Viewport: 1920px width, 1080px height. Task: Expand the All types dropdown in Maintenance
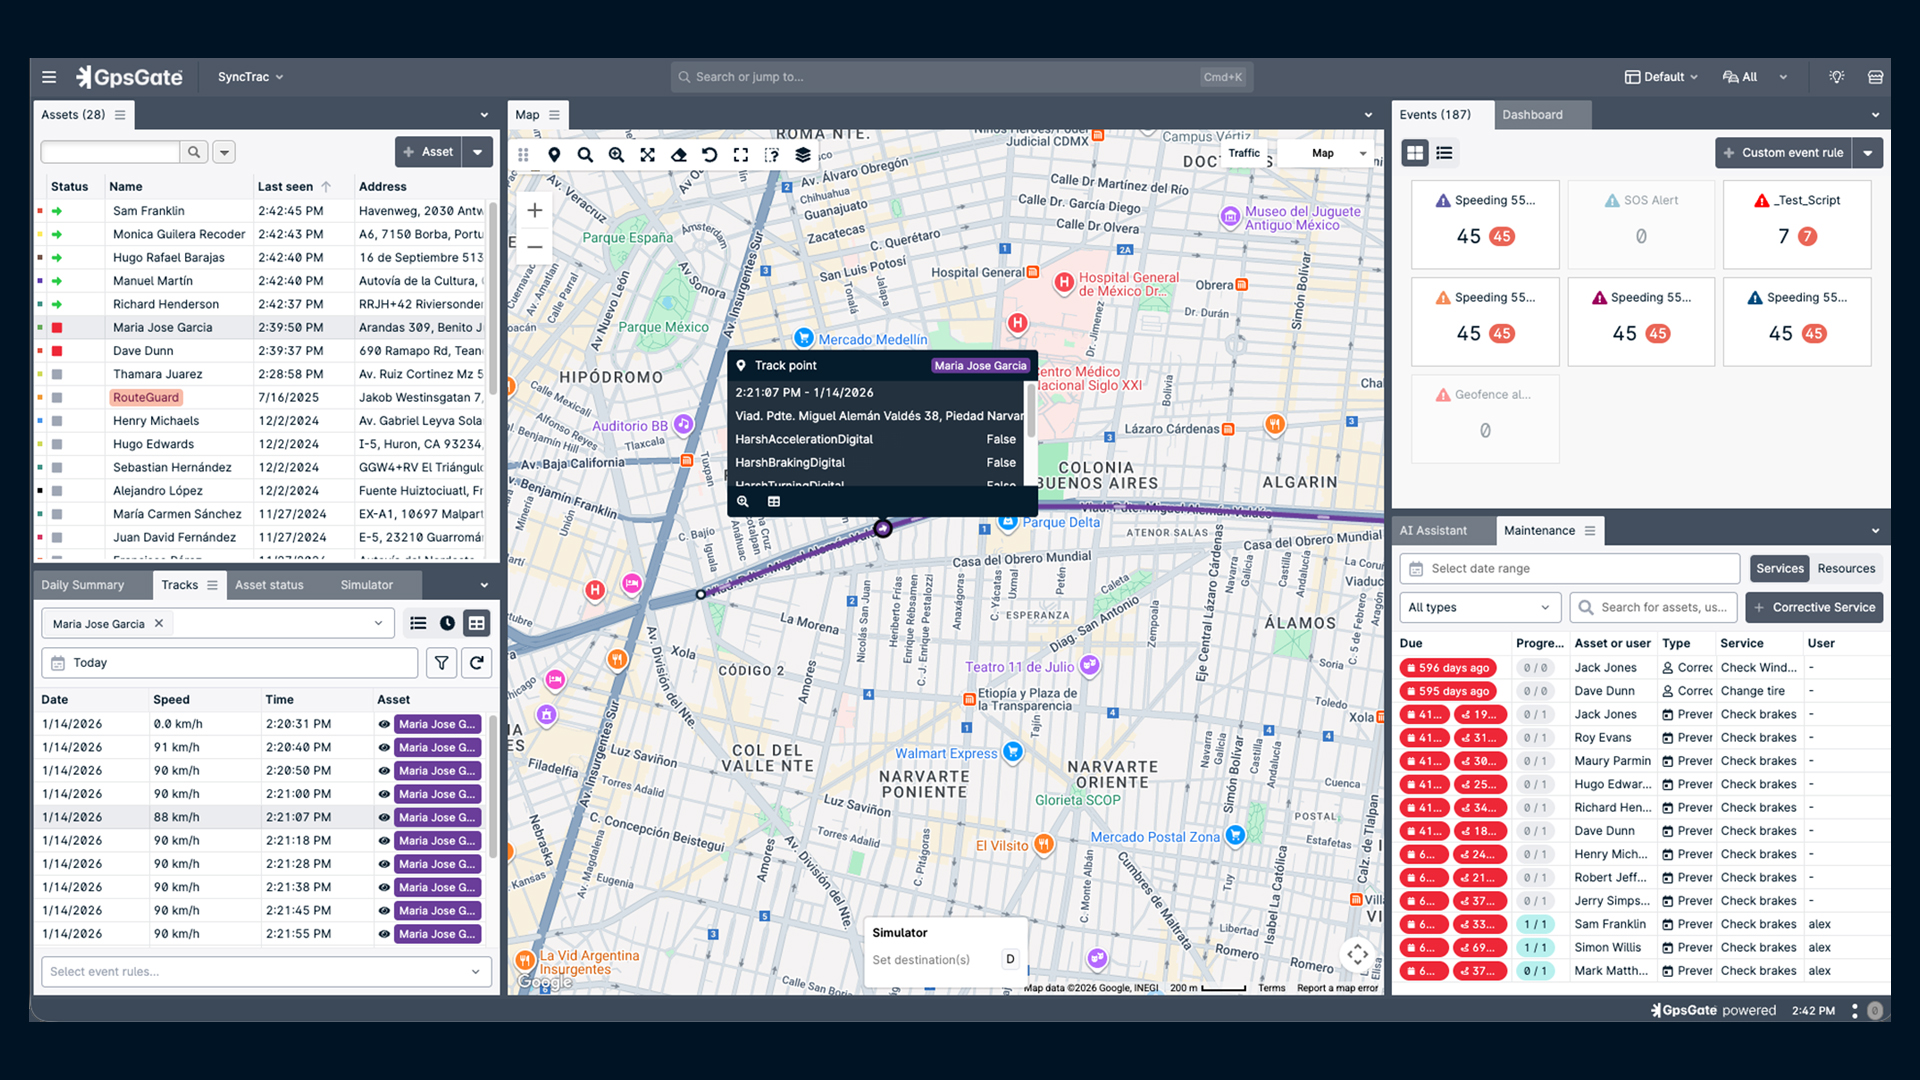[x=1478, y=607]
